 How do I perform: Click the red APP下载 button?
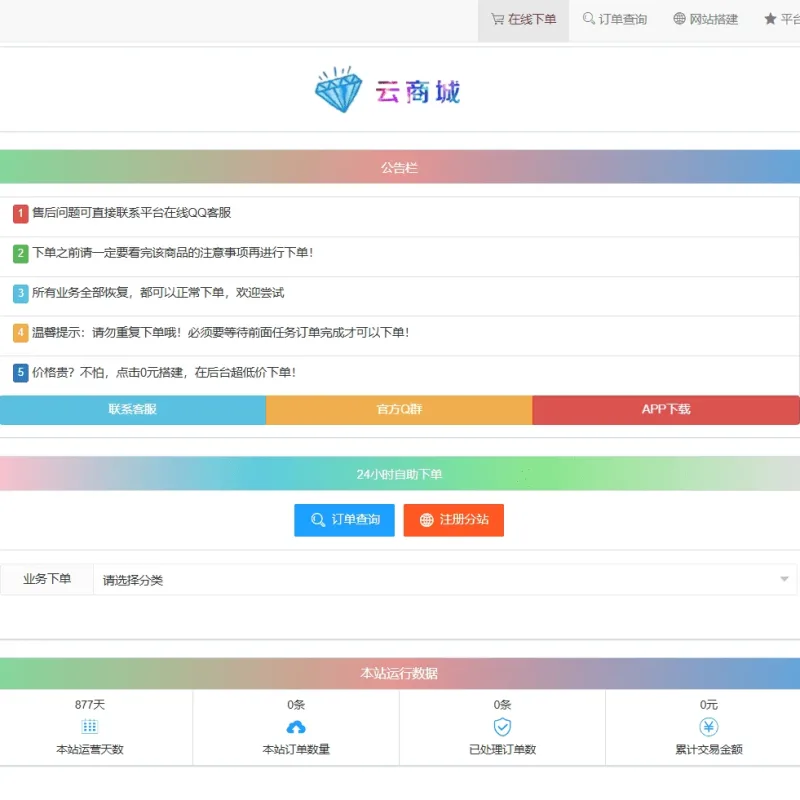666,410
